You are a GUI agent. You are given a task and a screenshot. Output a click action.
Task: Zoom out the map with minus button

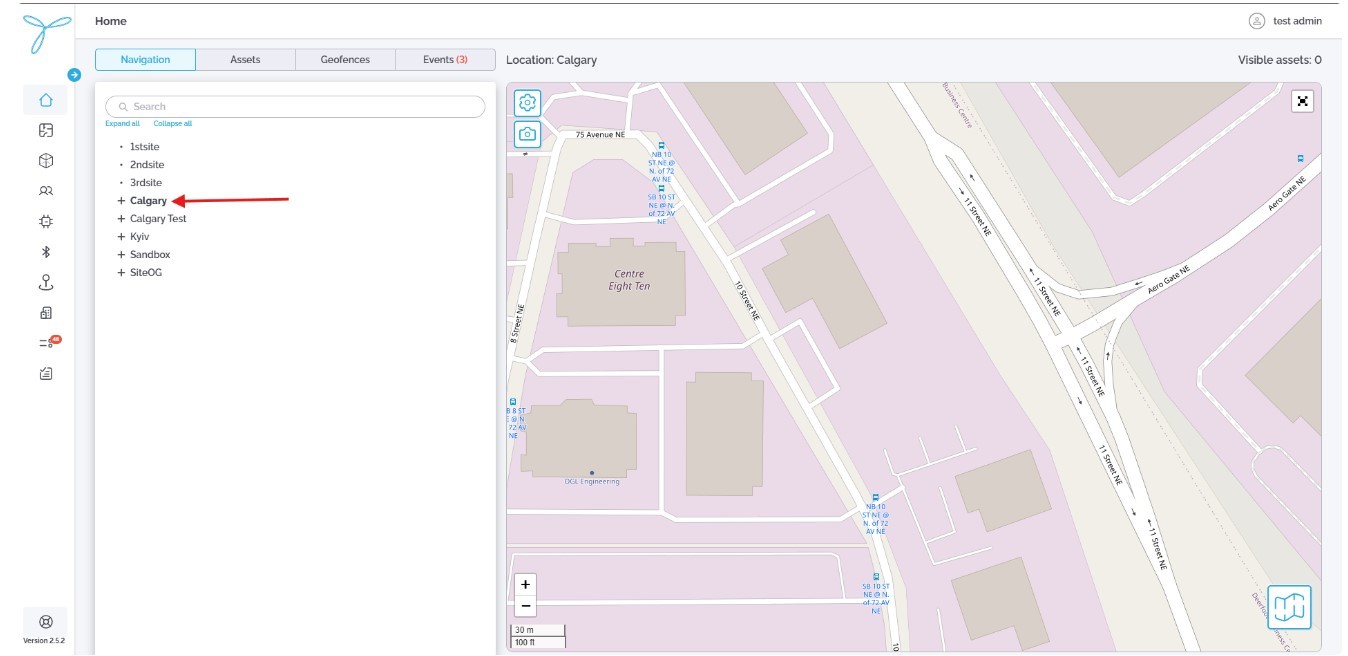[x=525, y=606]
